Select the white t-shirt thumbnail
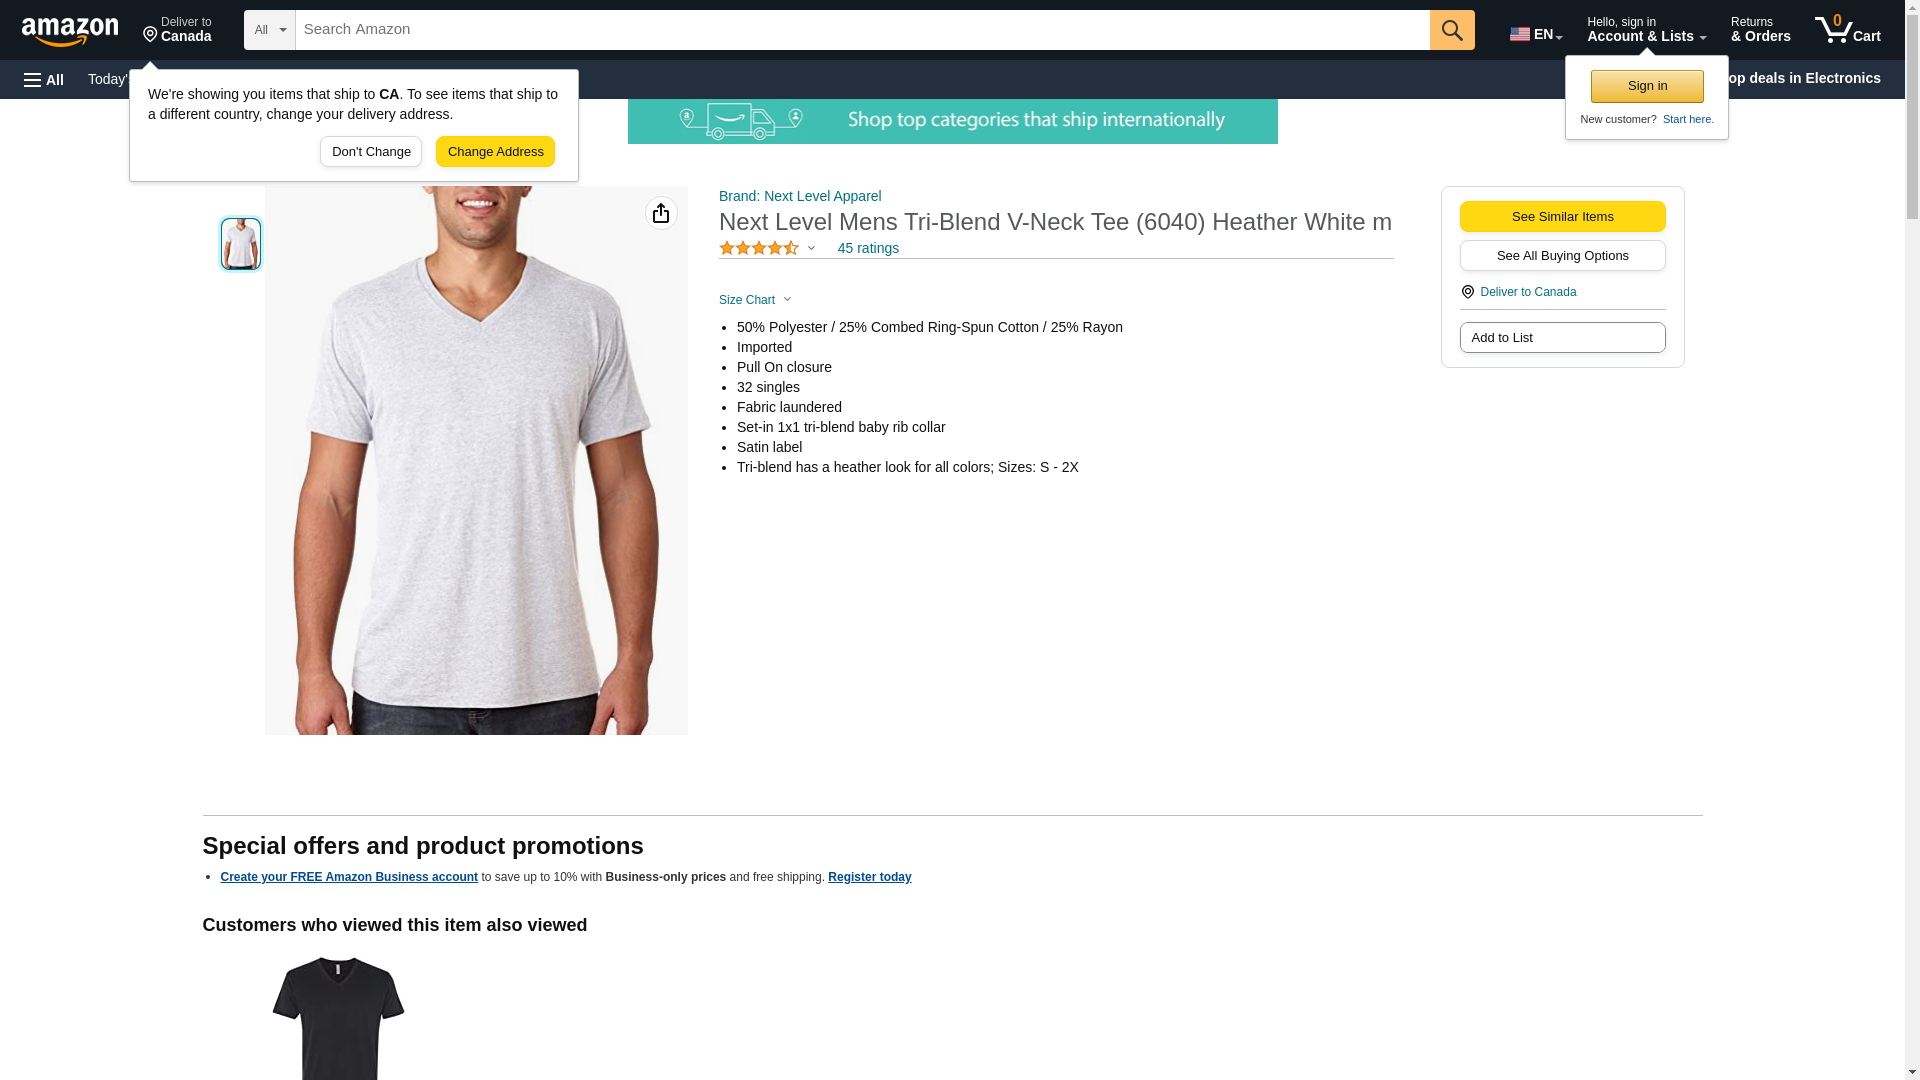 [x=241, y=244]
